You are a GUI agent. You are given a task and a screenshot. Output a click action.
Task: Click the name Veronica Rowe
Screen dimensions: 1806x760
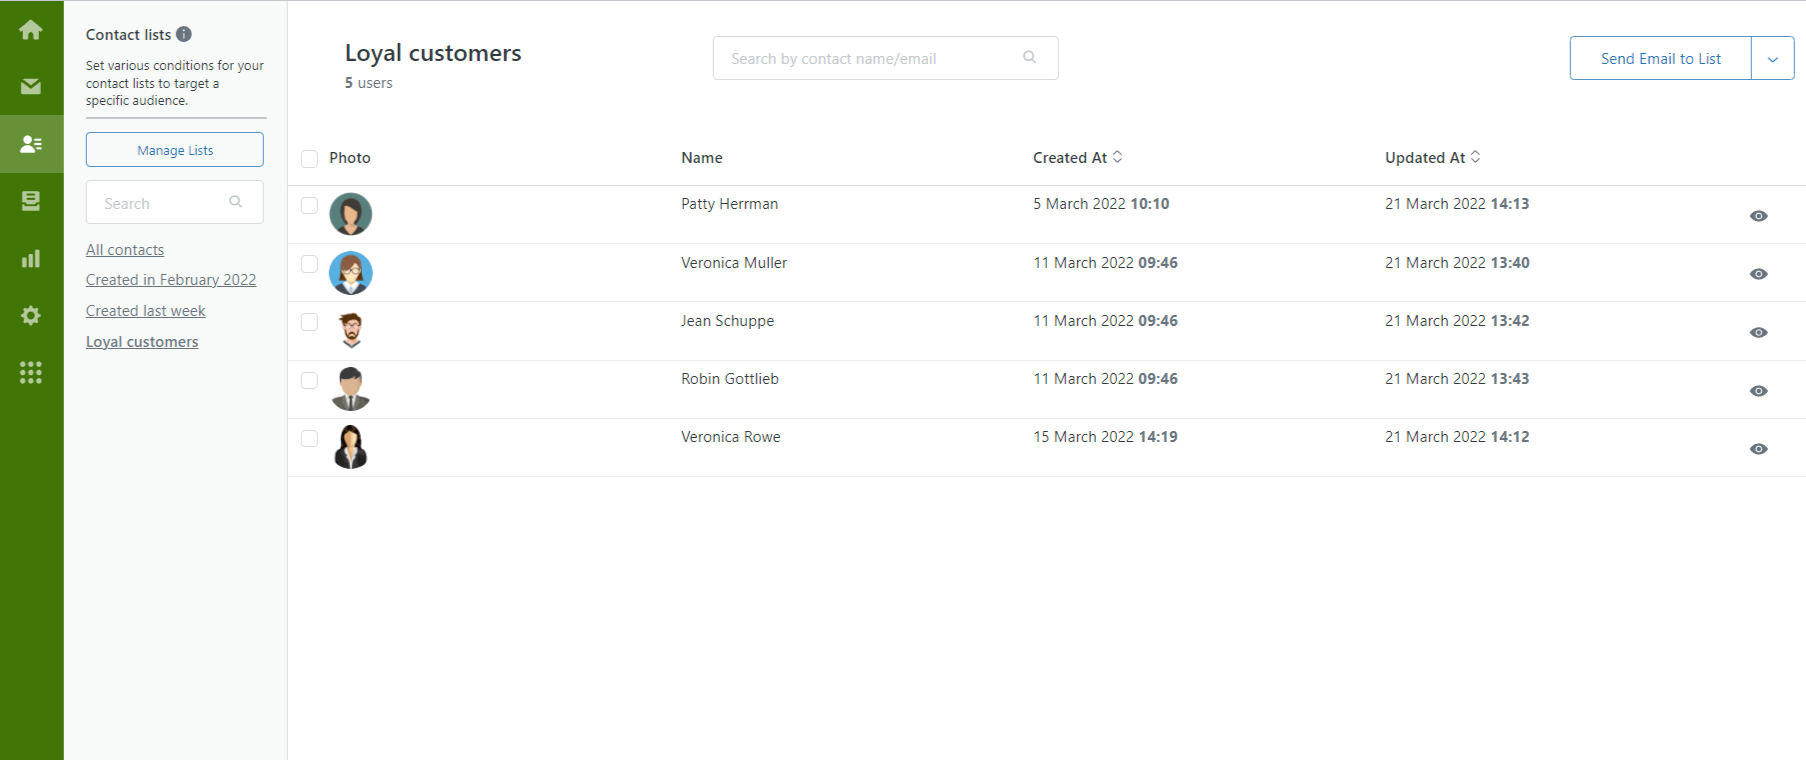coord(731,437)
